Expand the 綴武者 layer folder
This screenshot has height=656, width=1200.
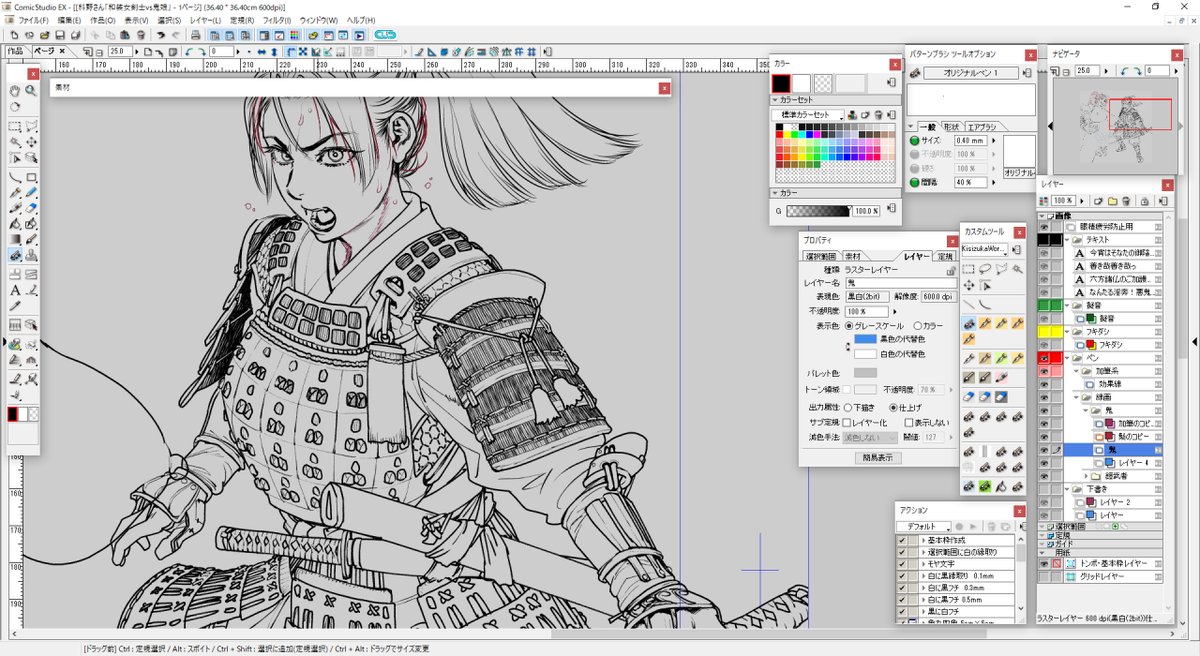pos(1086,476)
